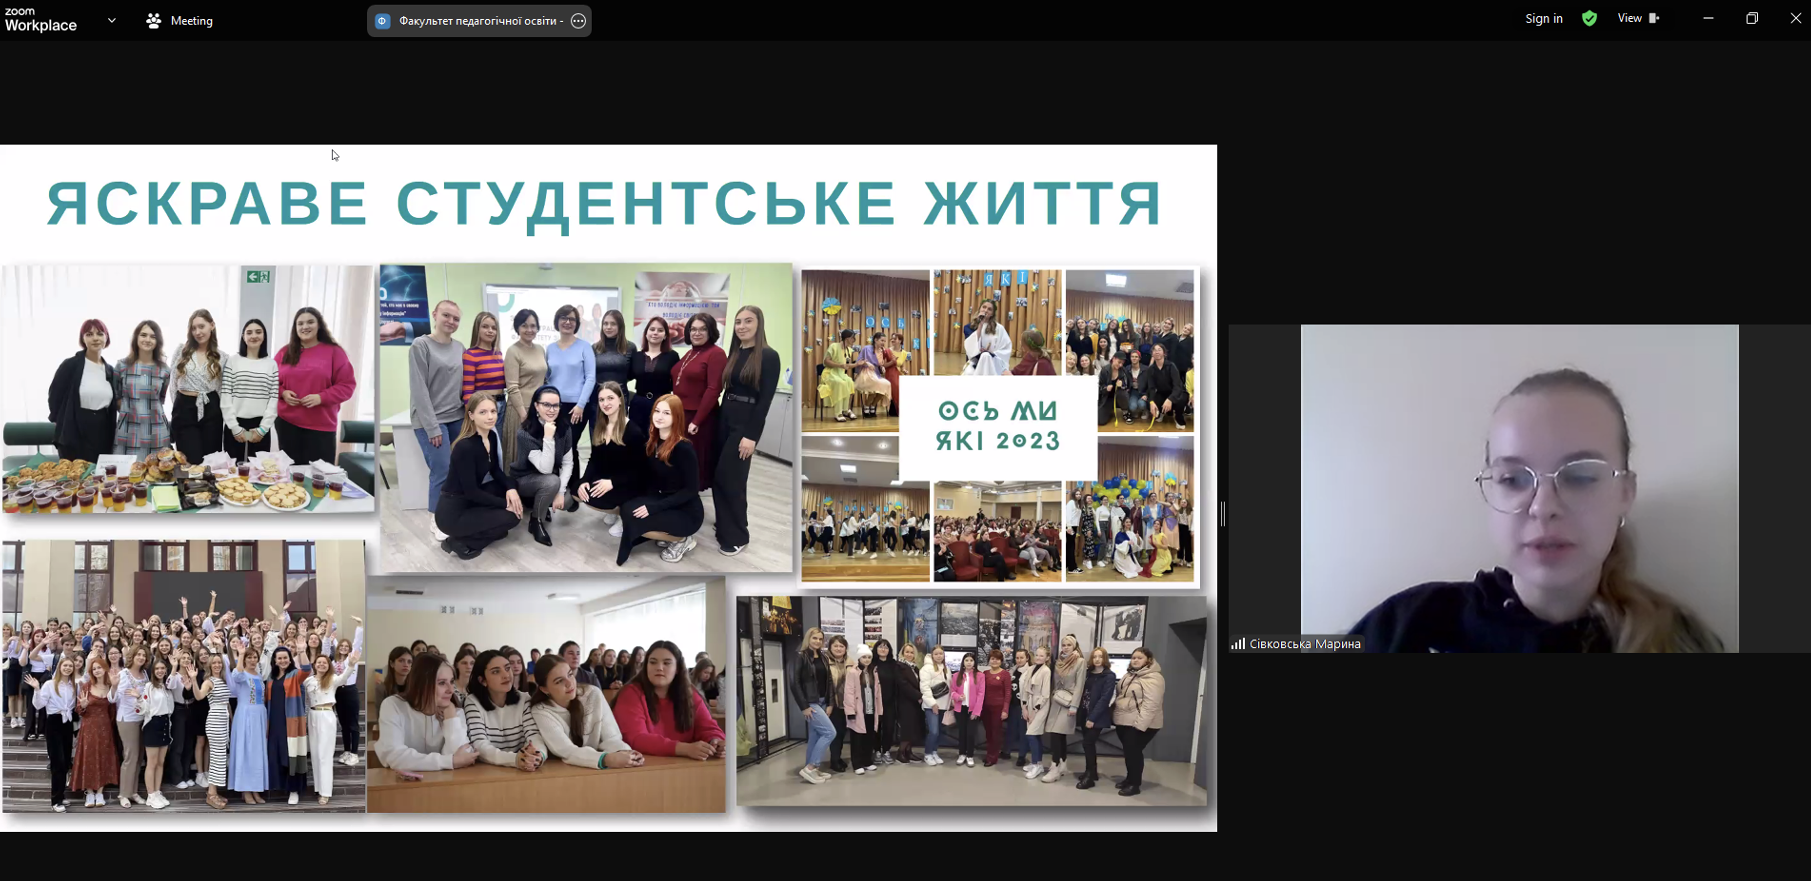The width and height of the screenshot is (1811, 881).
Task: Minimize the Zoom window
Action: [x=1708, y=19]
